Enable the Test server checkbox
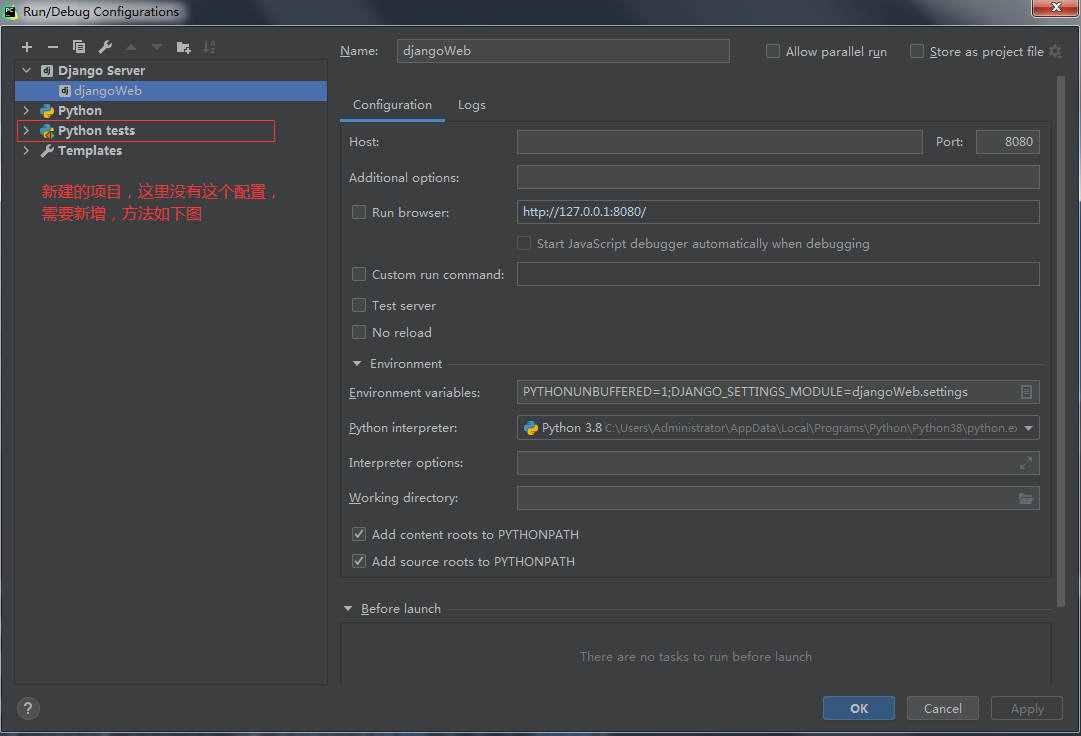The width and height of the screenshot is (1081, 736). [x=358, y=305]
